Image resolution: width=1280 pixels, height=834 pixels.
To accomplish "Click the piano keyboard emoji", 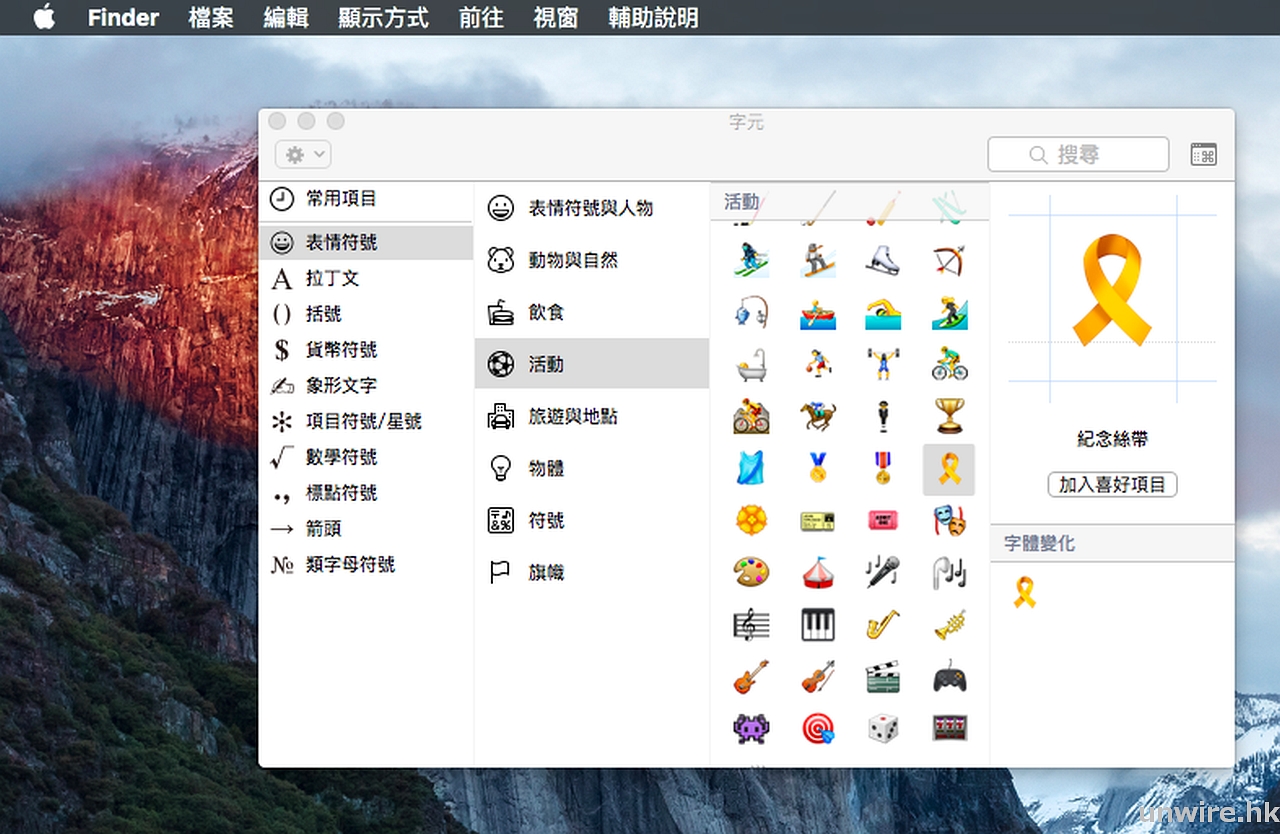I will click(x=817, y=625).
